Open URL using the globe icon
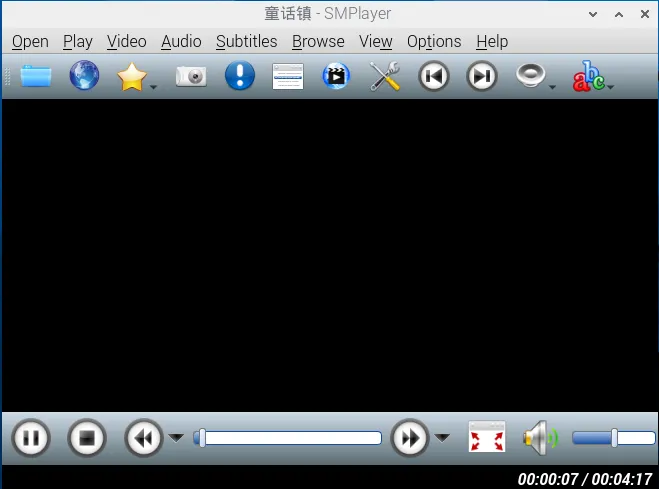The width and height of the screenshot is (659, 489). (x=84, y=76)
